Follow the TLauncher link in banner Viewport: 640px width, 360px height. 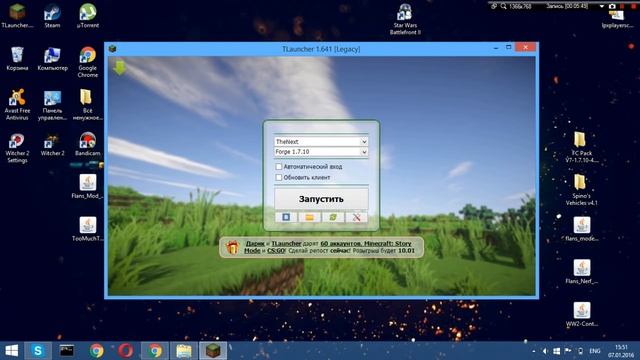point(286,244)
